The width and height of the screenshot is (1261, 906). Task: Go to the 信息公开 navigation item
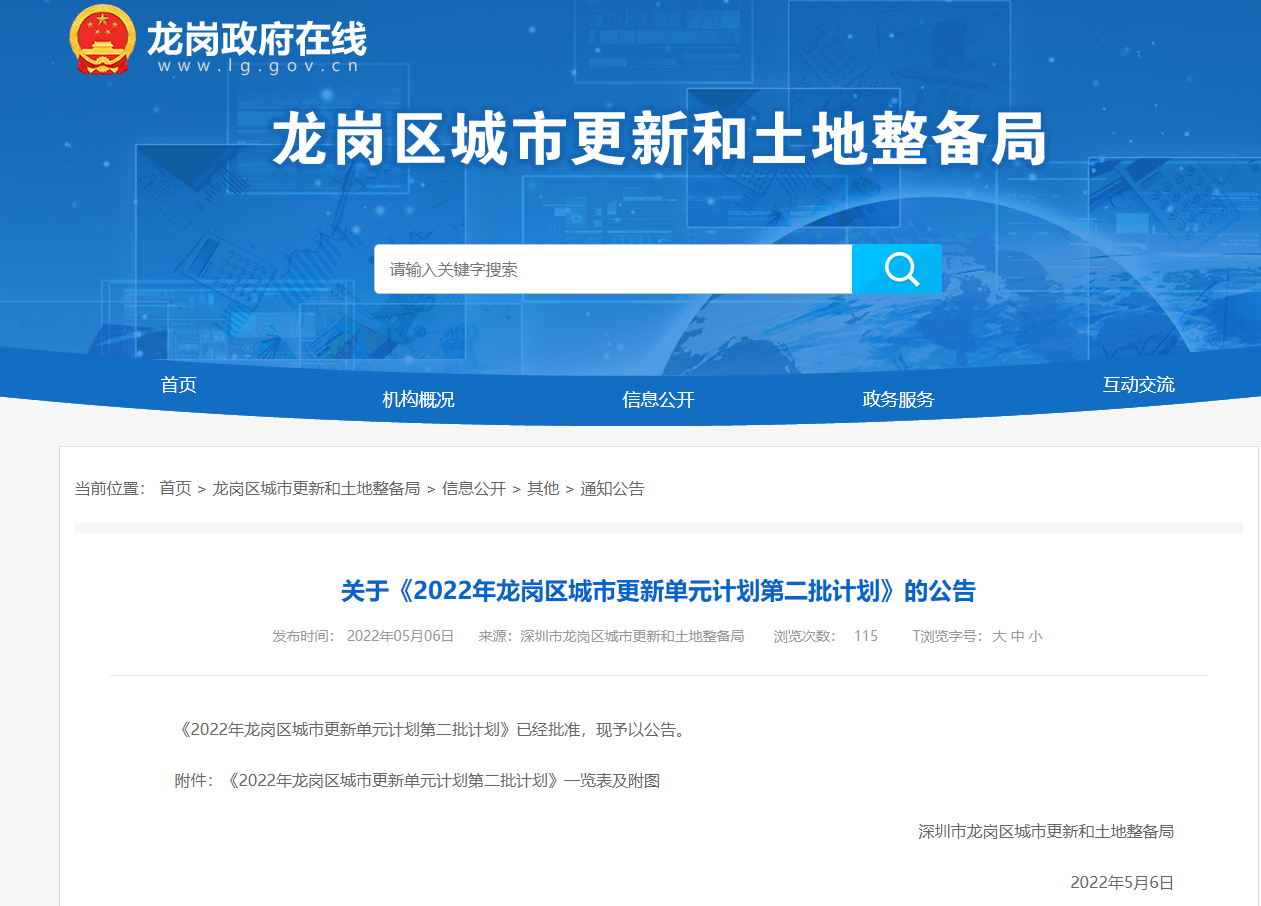[658, 400]
